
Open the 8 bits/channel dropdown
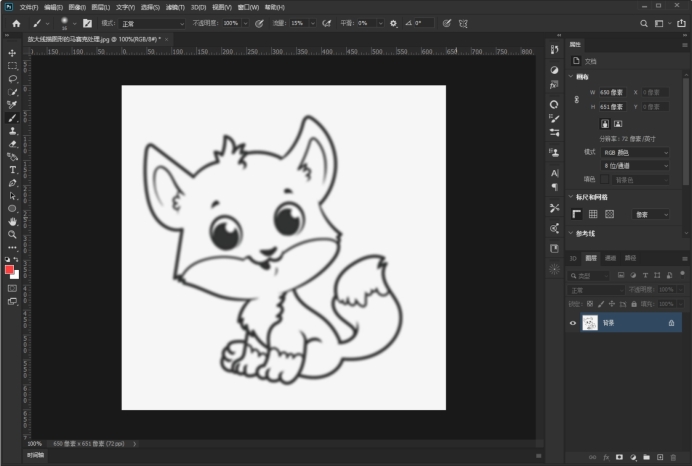635,165
